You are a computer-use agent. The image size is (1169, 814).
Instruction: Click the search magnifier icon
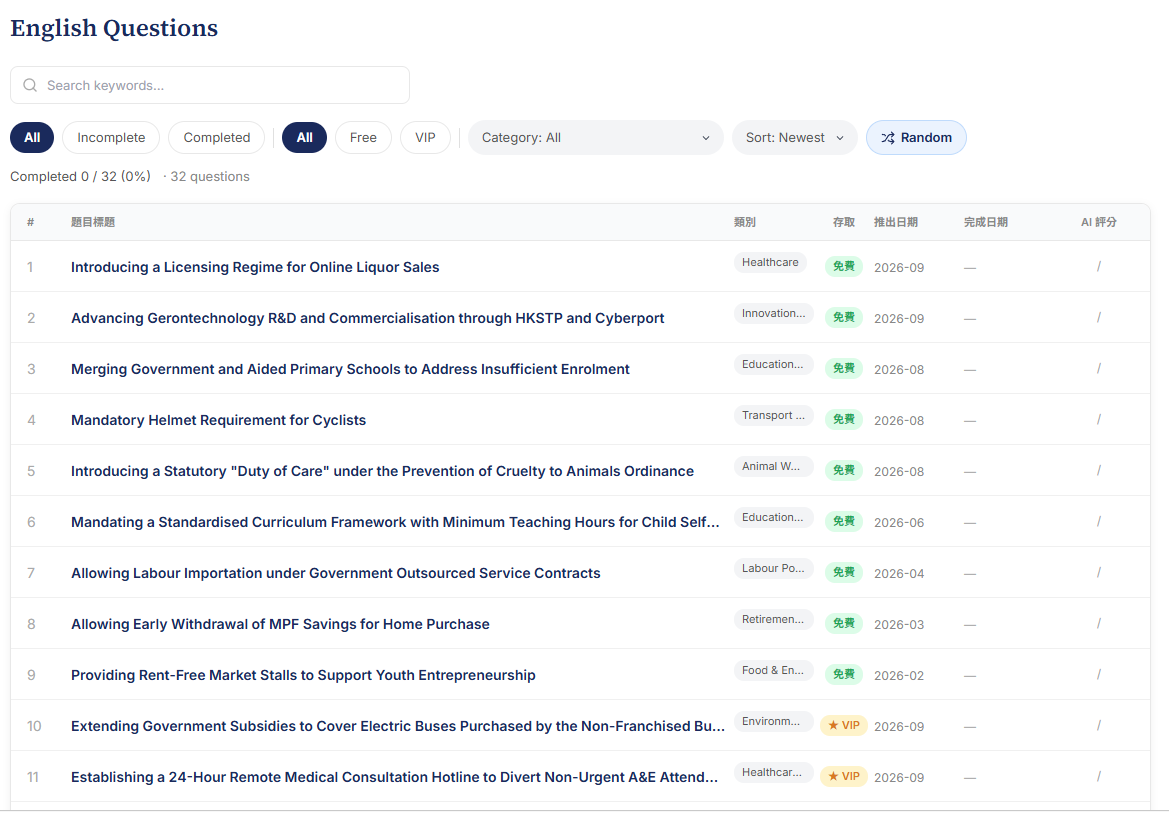tap(30, 85)
